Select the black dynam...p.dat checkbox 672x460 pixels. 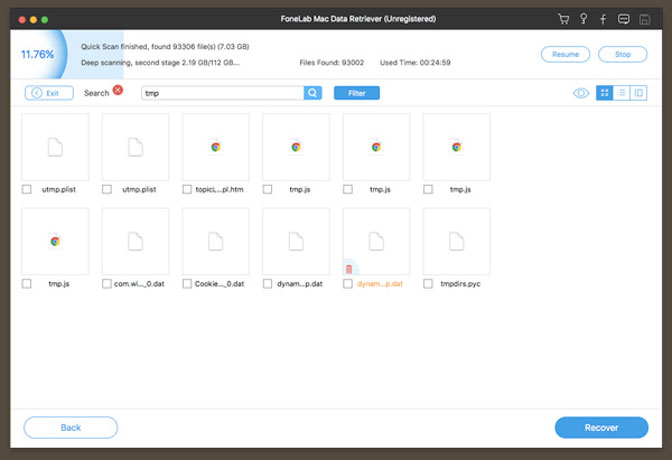click(267, 284)
